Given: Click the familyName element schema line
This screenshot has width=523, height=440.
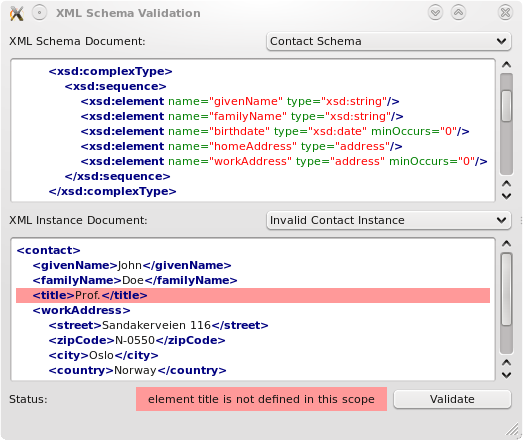Looking at the screenshot, I should click(x=242, y=116).
